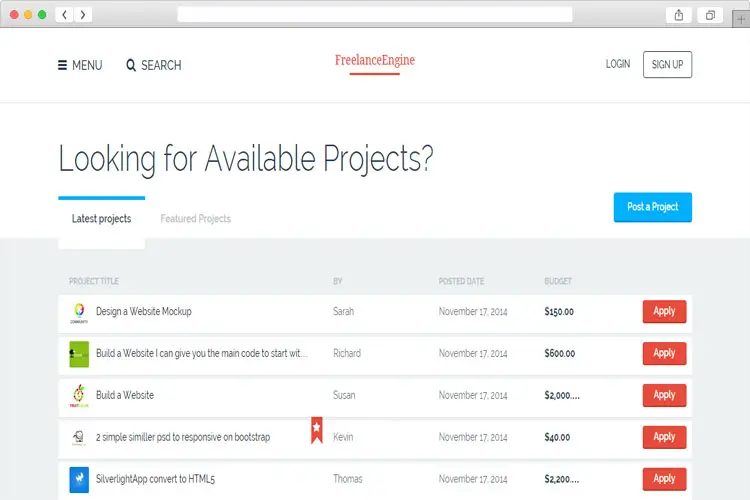Image resolution: width=750 pixels, height=500 pixels.
Task: Apply to Design a Website Mockup
Action: (664, 311)
